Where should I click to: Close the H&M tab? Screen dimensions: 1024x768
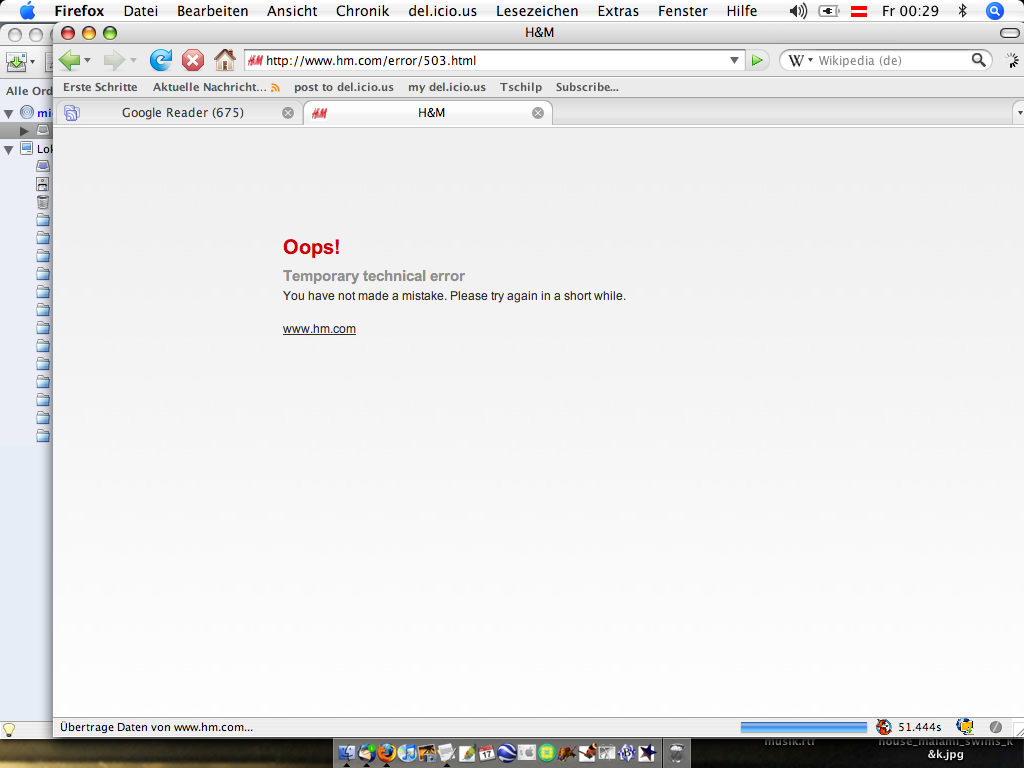click(x=538, y=113)
